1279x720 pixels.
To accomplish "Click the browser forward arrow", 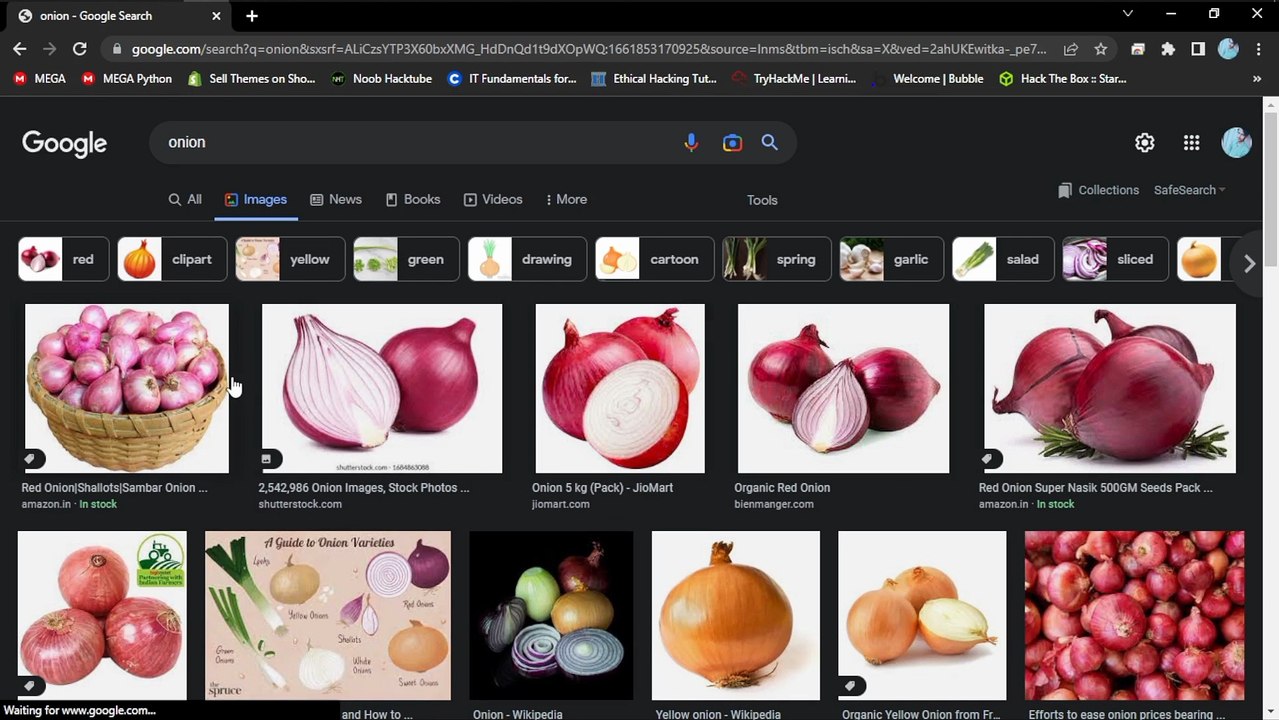I will pyautogui.click(x=50, y=48).
